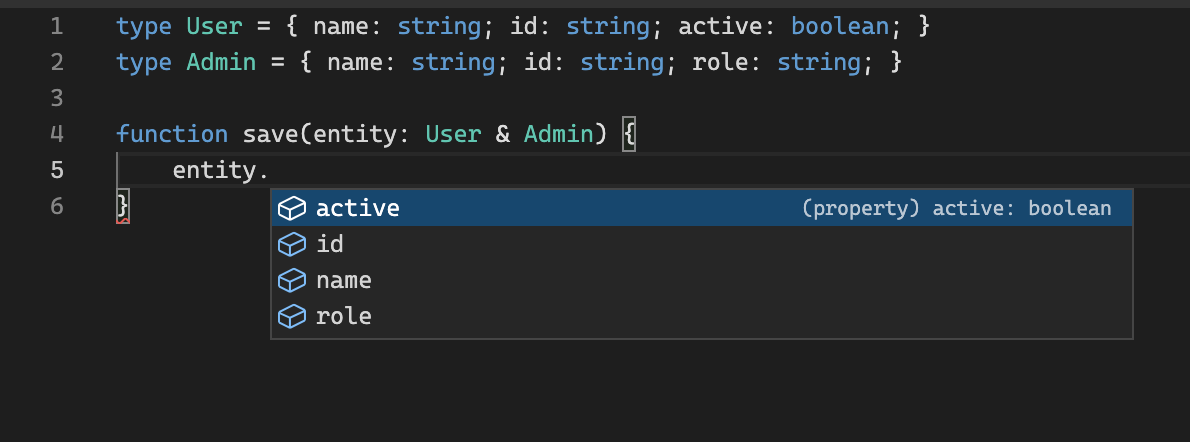Click 'User' in the save parameter type
This screenshot has width=1190, height=442.
click(x=453, y=134)
